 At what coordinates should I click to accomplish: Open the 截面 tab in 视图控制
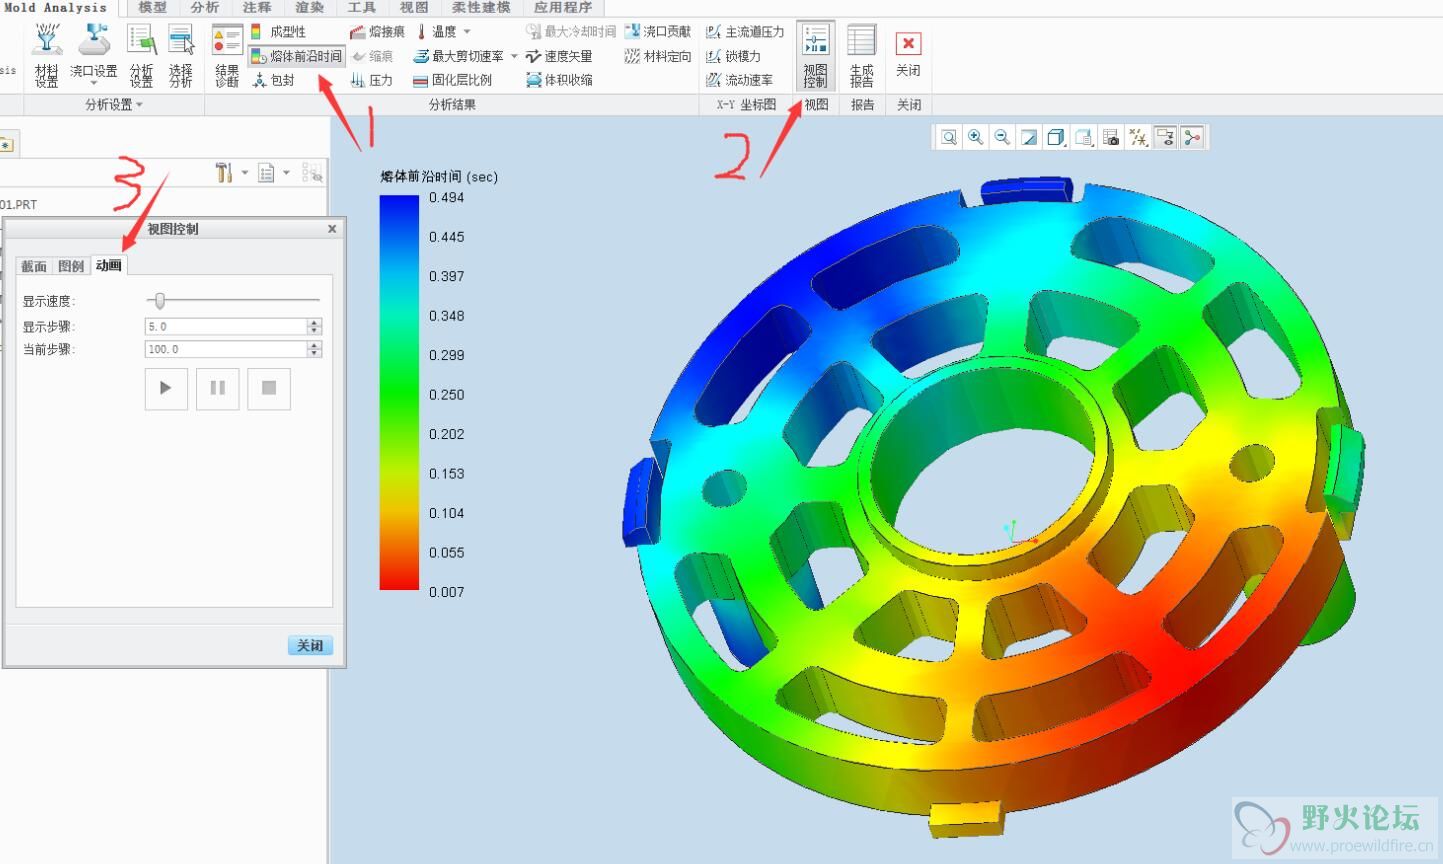[x=34, y=266]
